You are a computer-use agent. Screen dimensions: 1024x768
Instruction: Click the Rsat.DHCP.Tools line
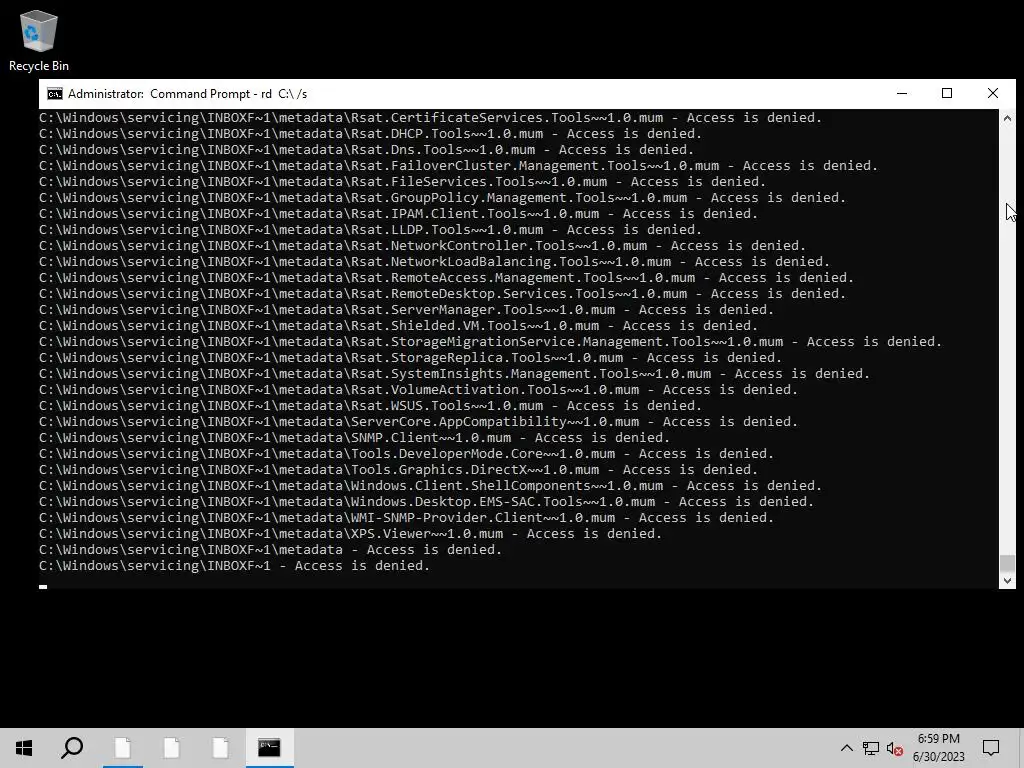pyautogui.click(x=370, y=134)
